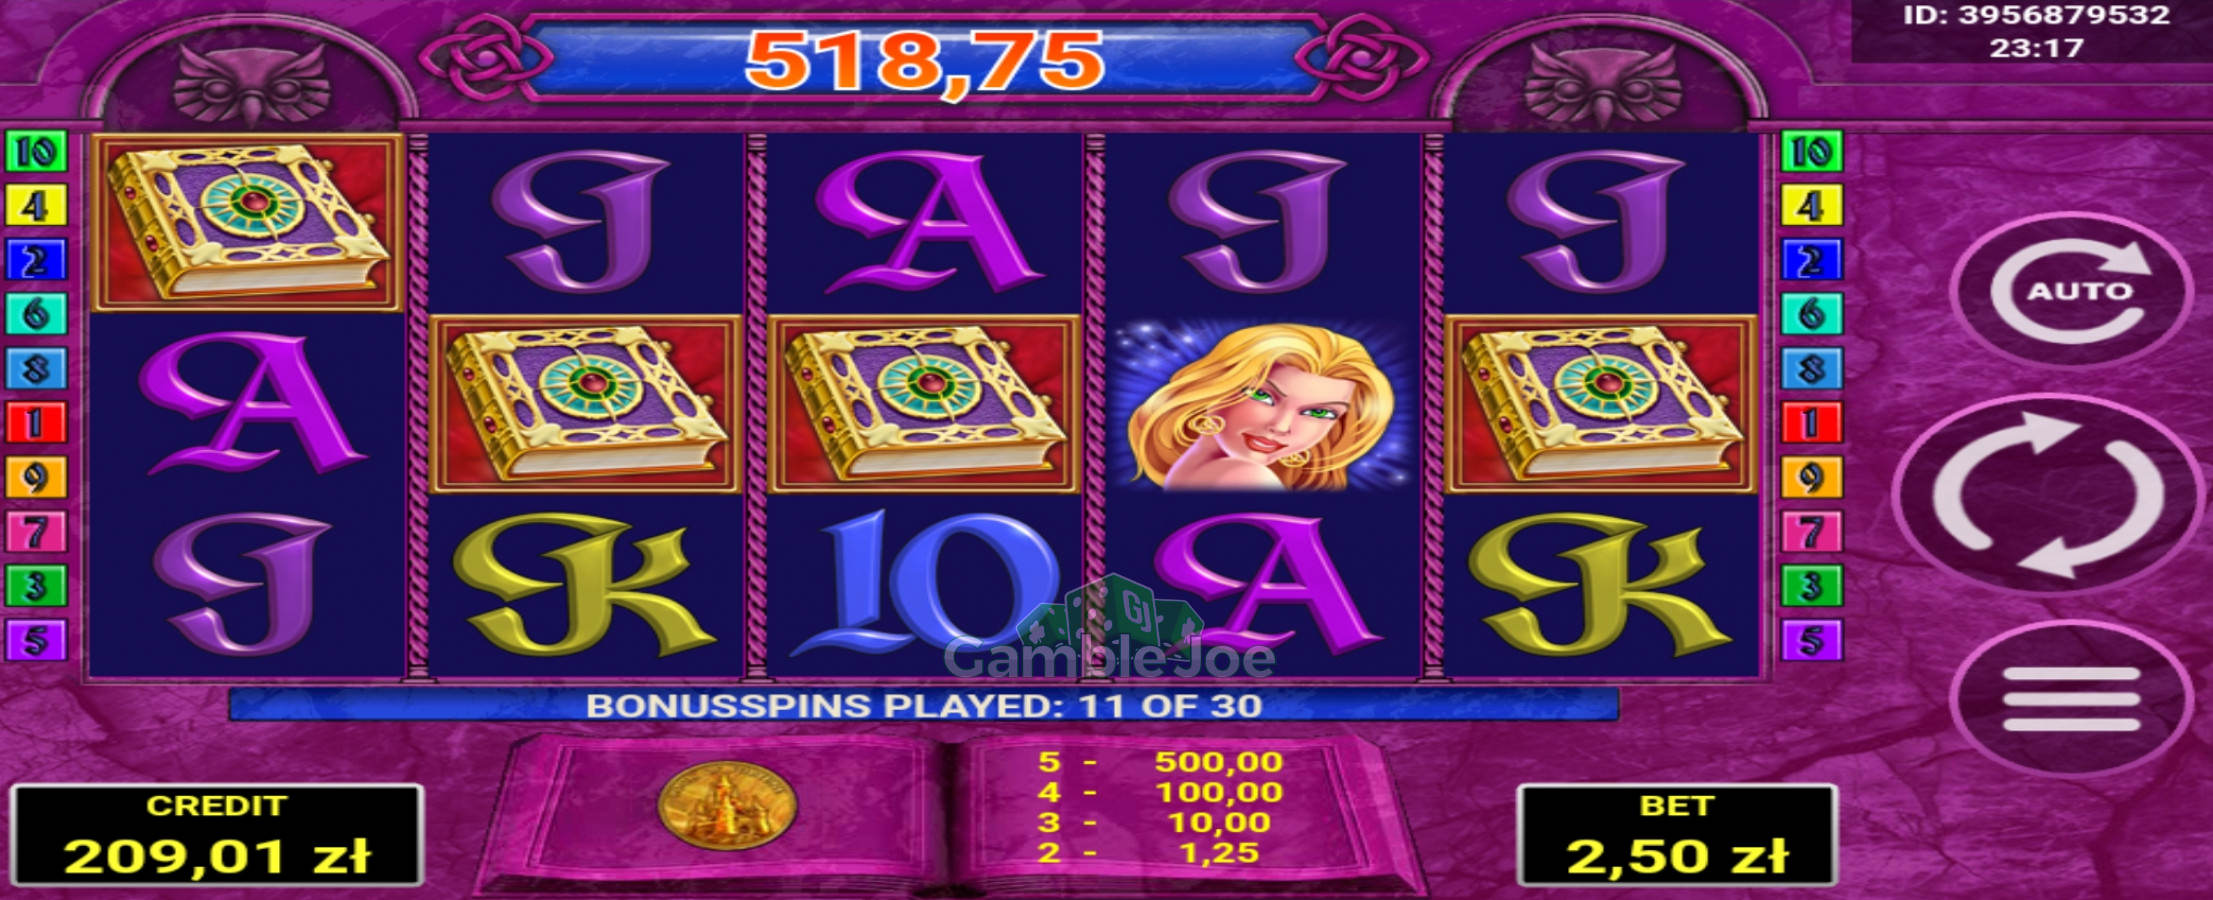Select yellow payline 4 on the right
Image resolution: width=2213 pixels, height=900 pixels.
tap(1812, 206)
